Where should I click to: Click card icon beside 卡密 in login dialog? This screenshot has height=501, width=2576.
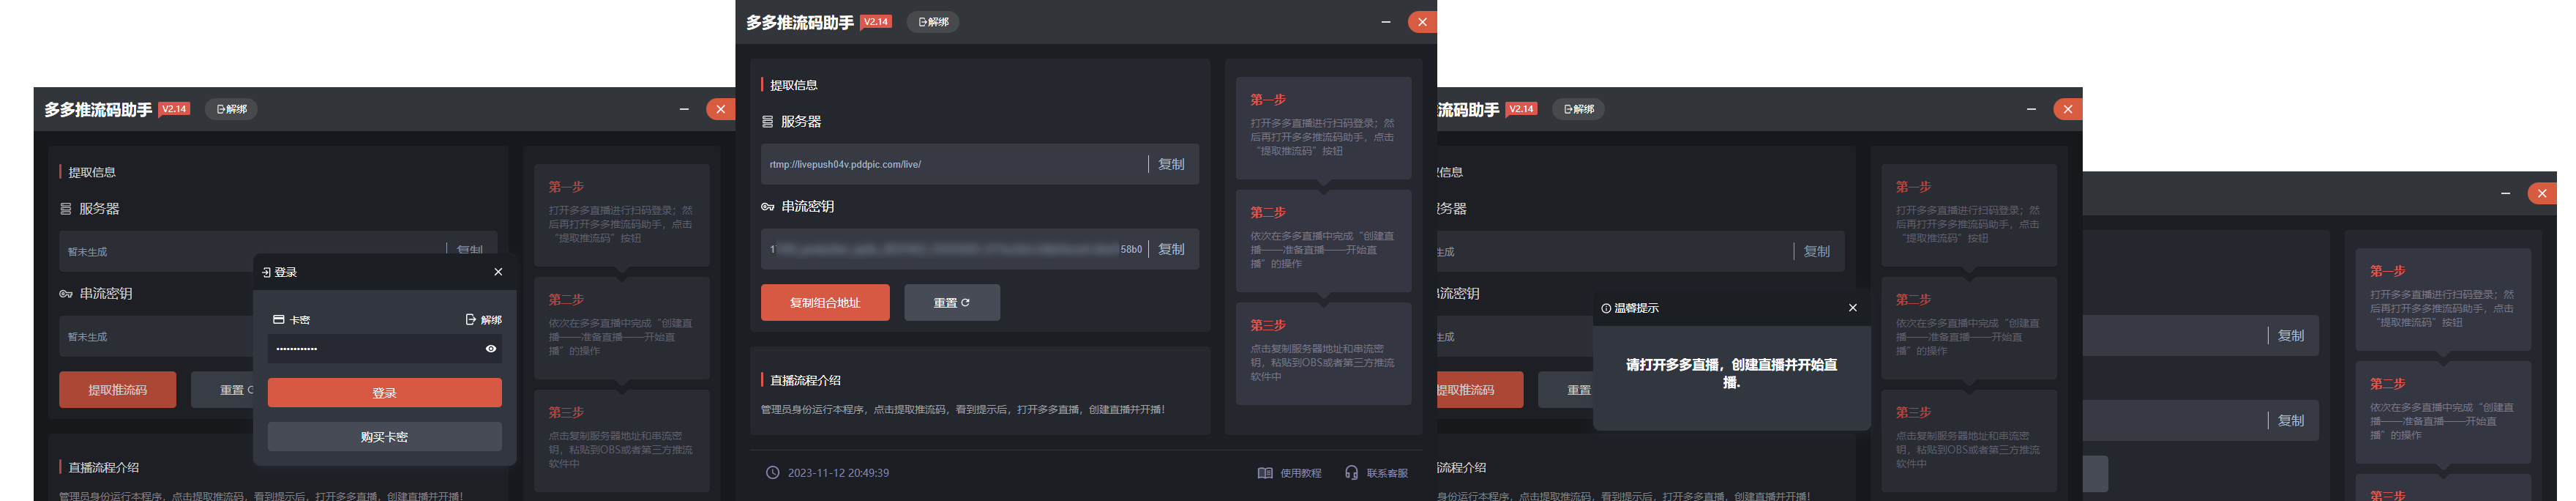[x=279, y=320]
